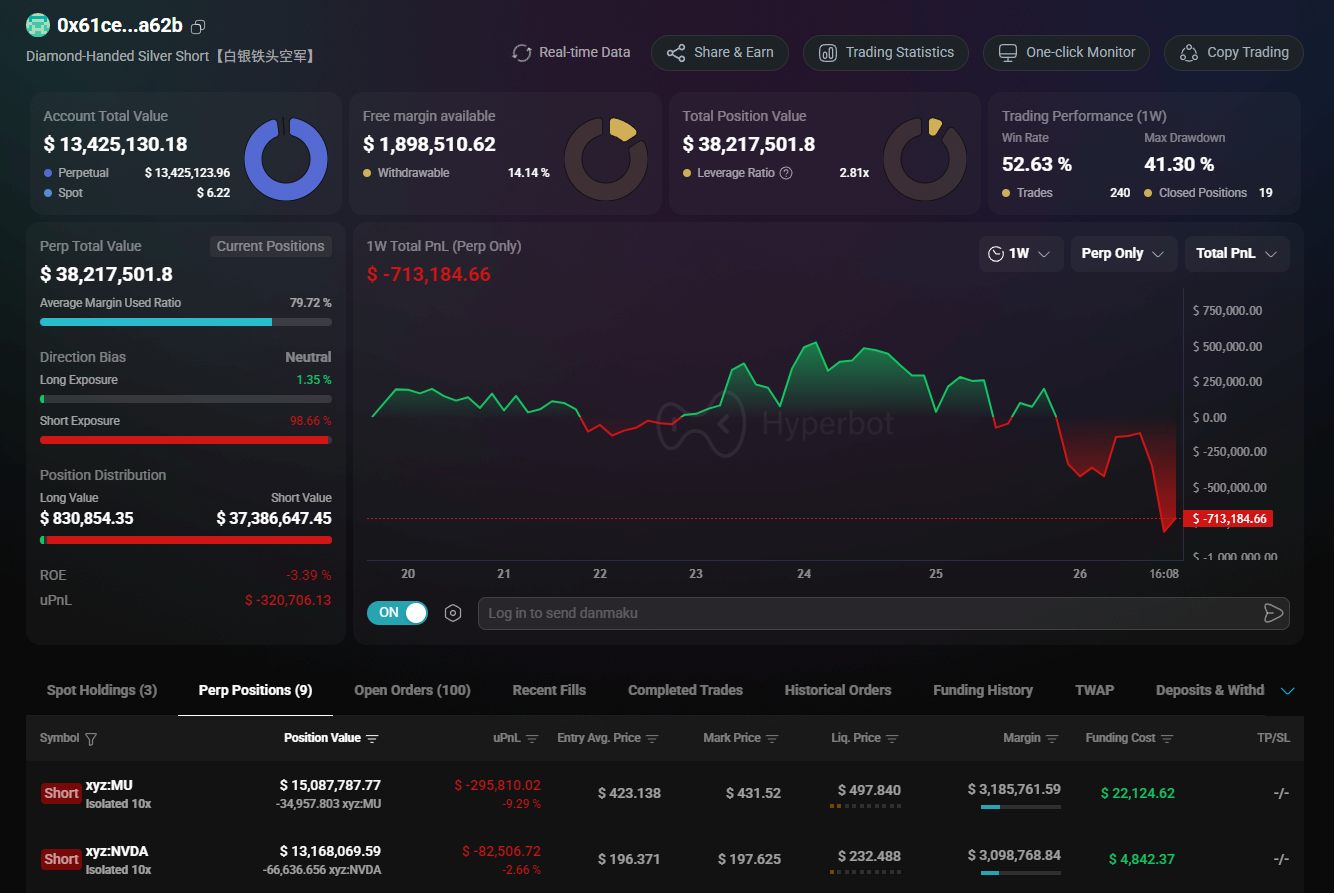Open the Perp Only dropdown

point(1122,254)
